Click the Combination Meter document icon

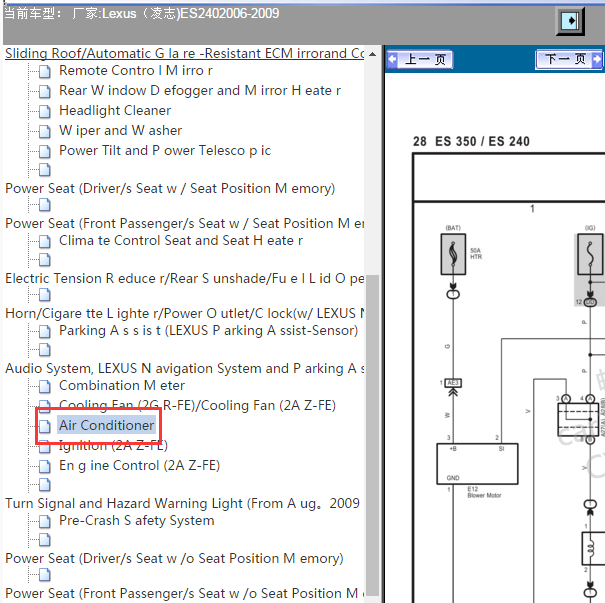click(45, 386)
